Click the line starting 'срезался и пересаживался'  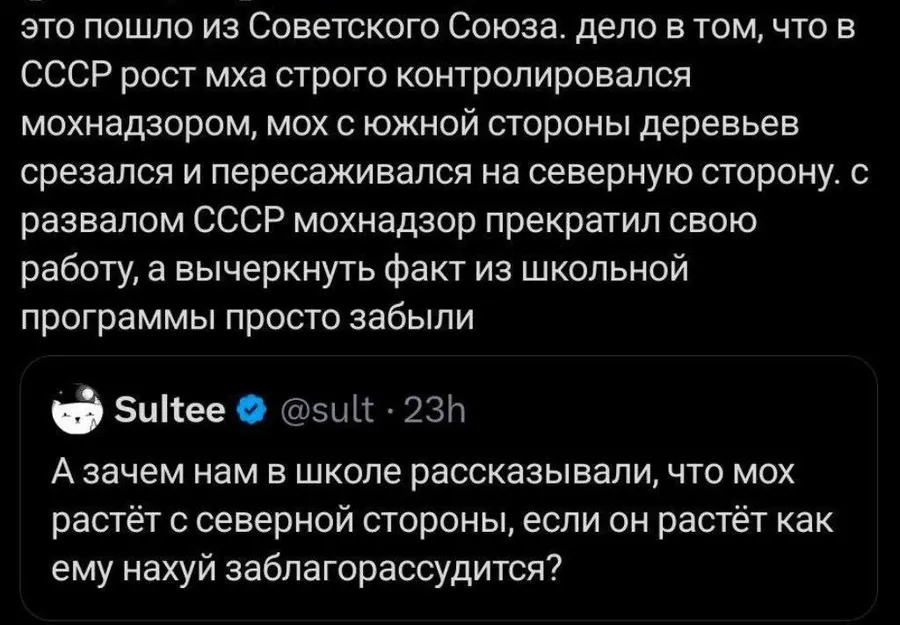click(x=445, y=173)
